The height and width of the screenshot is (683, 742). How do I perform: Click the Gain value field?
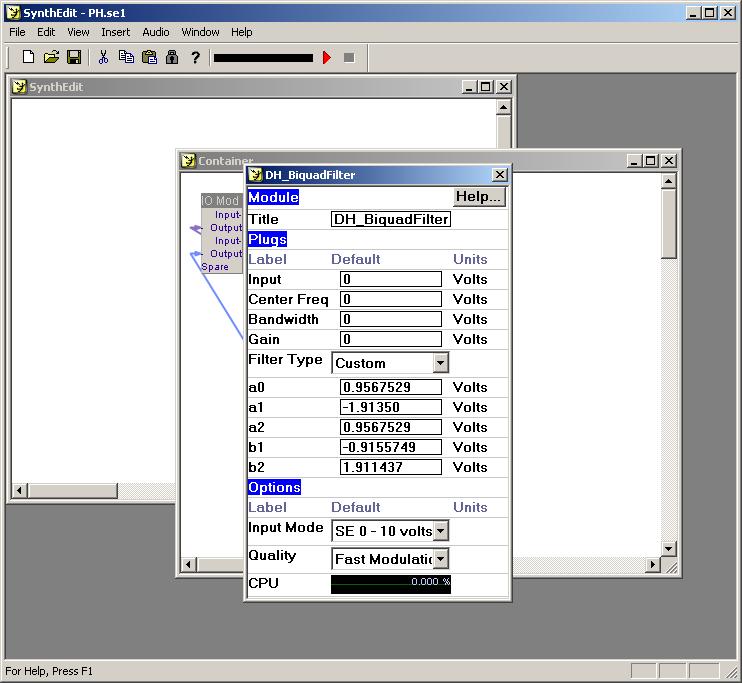point(390,339)
